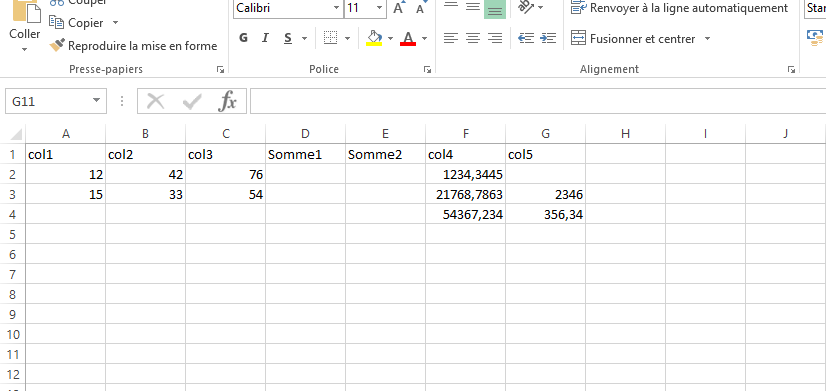Image resolution: width=826 pixels, height=391 pixels.
Task: Increase indent icon
Action: tap(548, 38)
